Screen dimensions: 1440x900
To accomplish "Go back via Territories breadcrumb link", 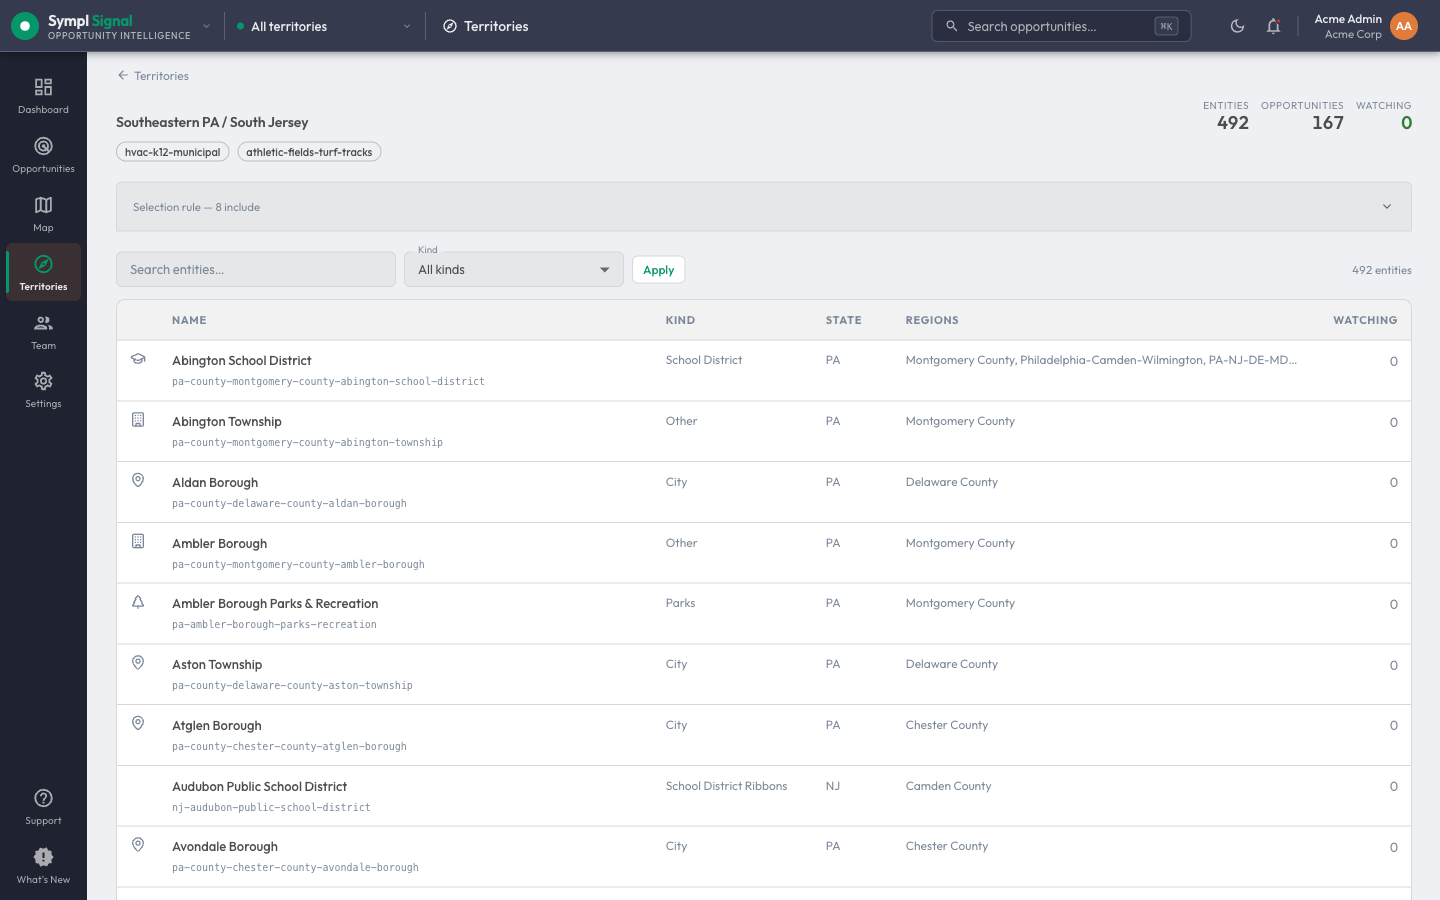I will 161,76.
